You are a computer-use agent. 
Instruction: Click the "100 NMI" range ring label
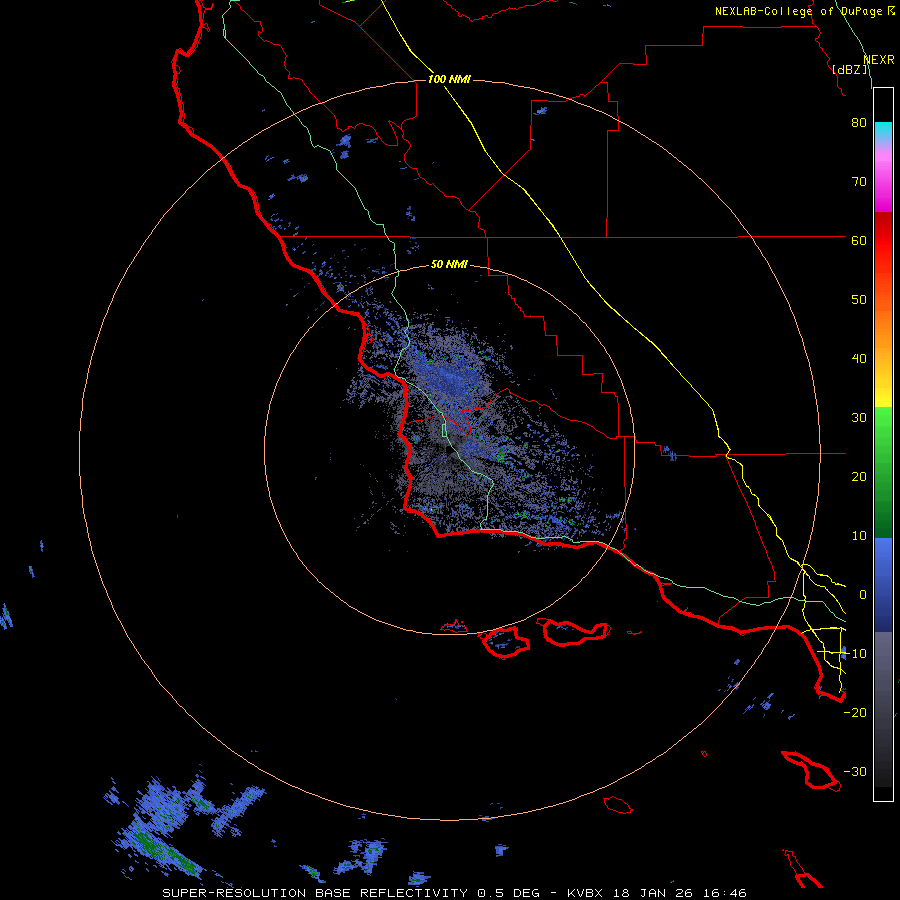tap(449, 79)
